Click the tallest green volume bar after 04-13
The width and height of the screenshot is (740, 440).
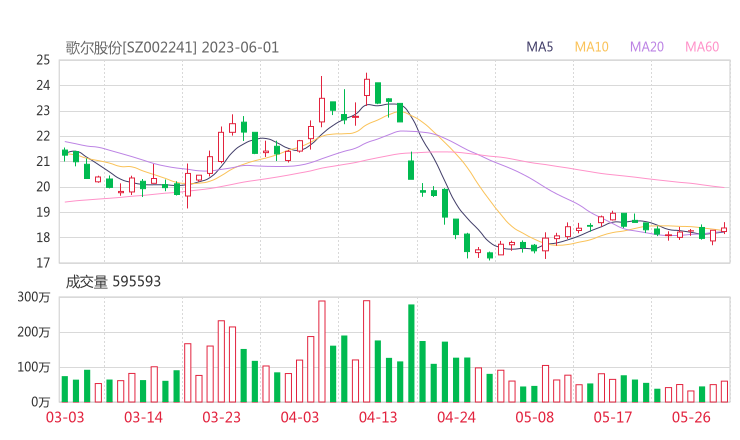tap(412, 353)
